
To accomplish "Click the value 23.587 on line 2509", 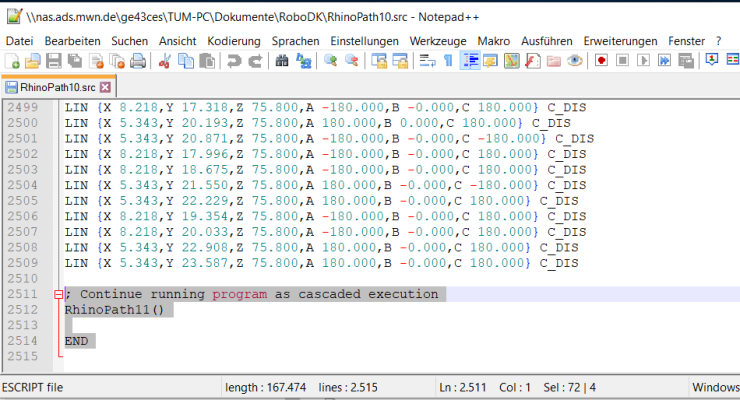I will point(205,263).
